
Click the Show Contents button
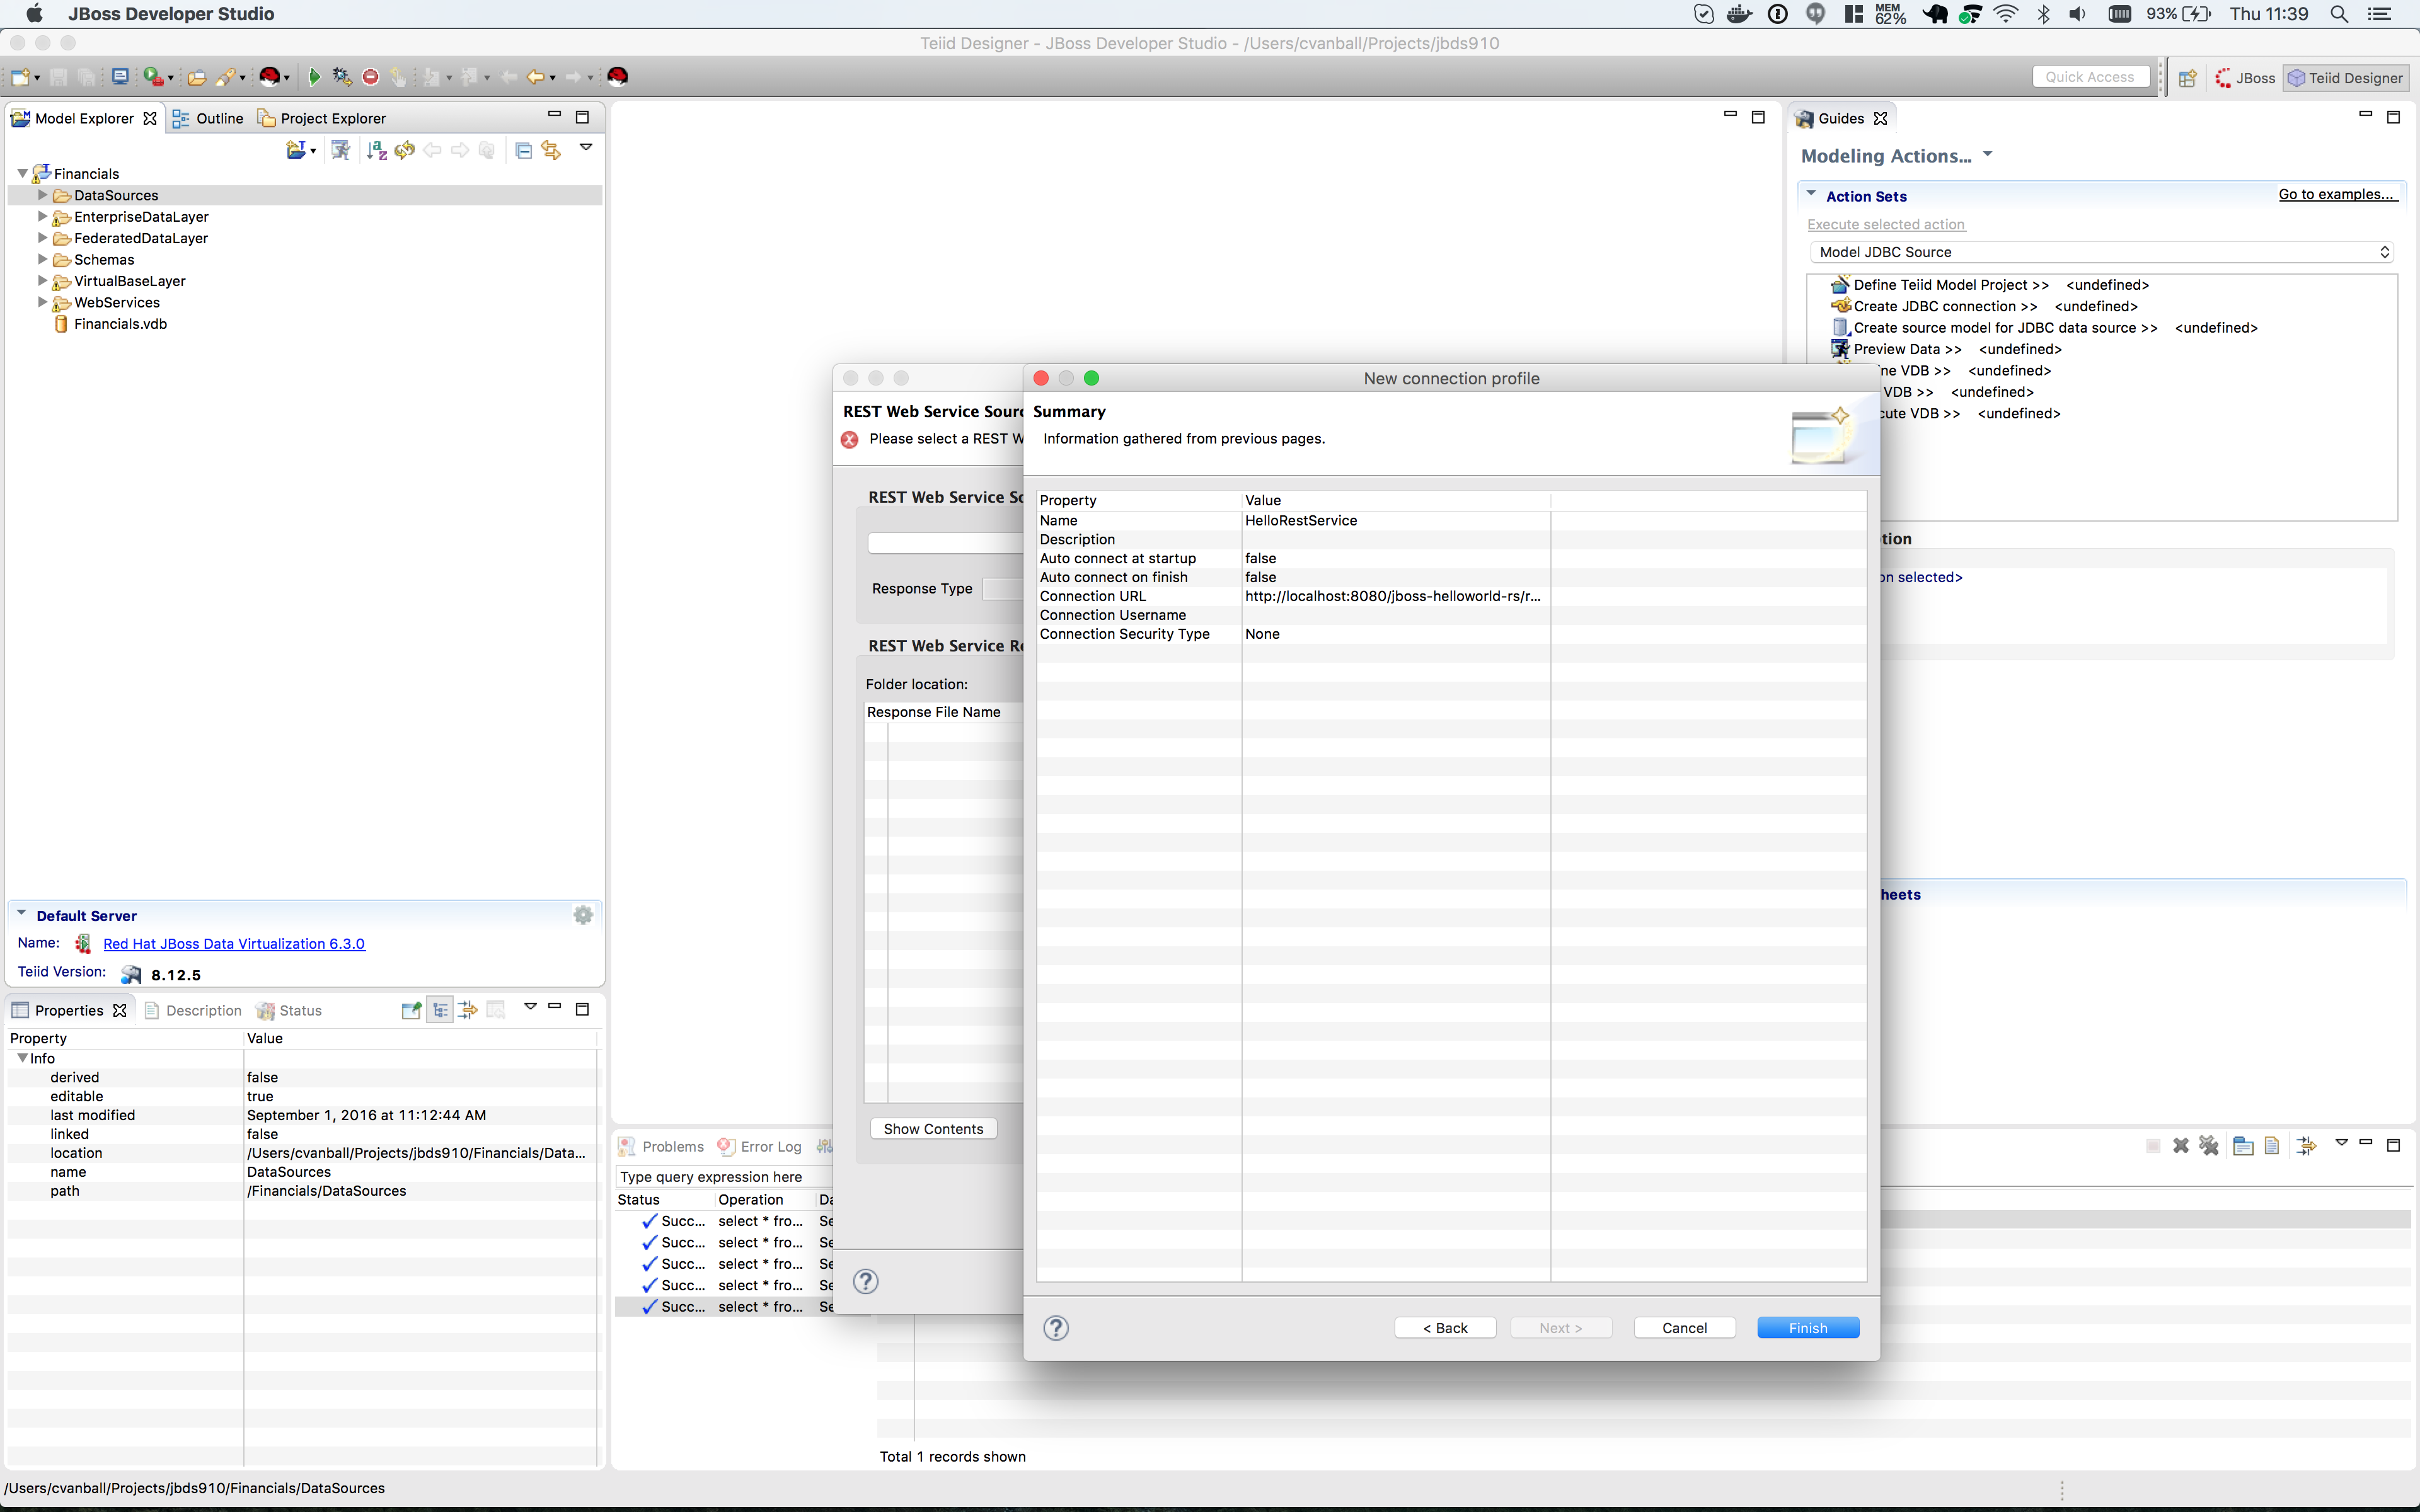tap(933, 1128)
